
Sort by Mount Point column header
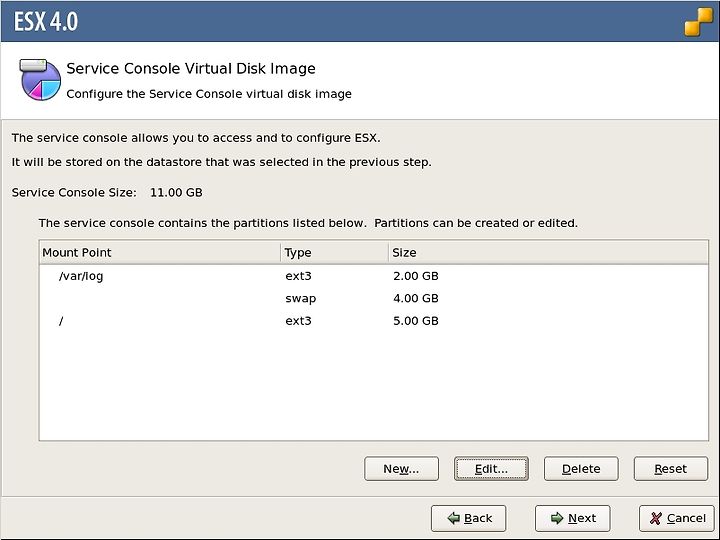[160, 253]
